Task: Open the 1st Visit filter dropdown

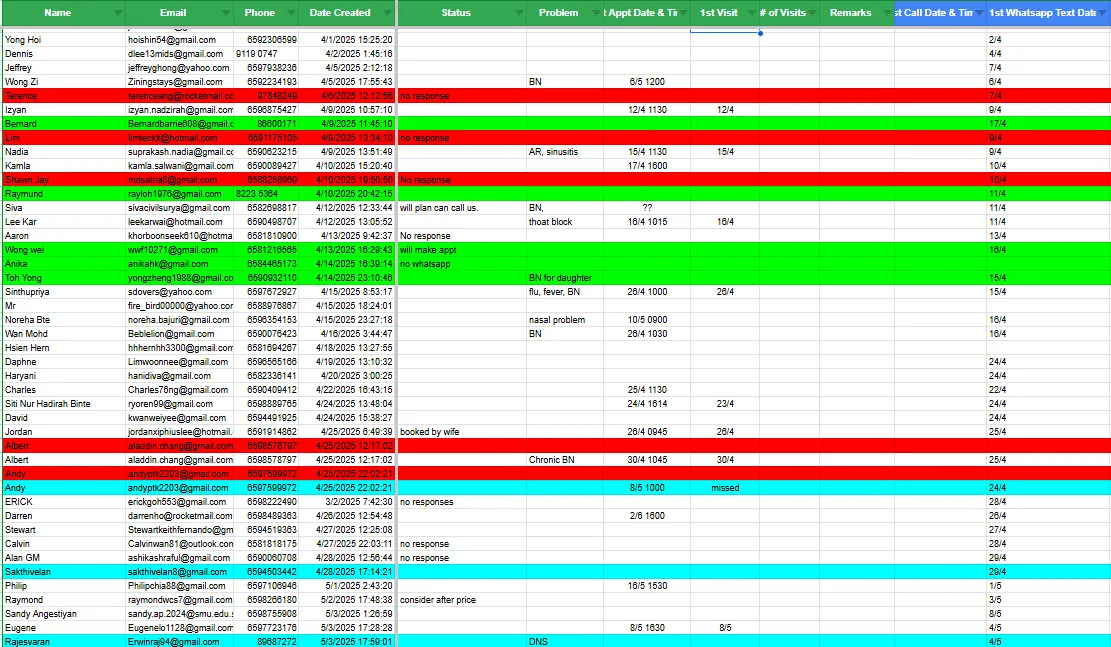Action: point(752,13)
